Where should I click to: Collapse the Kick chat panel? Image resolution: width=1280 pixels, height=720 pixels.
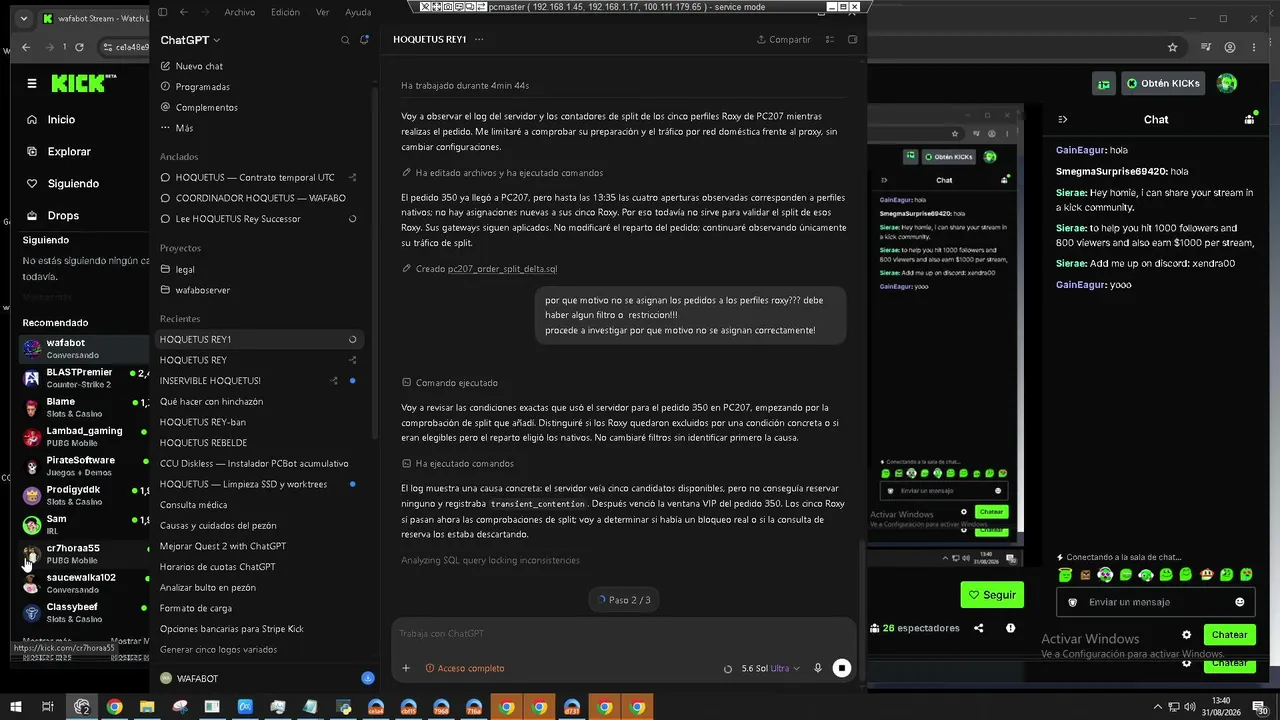(1063, 119)
